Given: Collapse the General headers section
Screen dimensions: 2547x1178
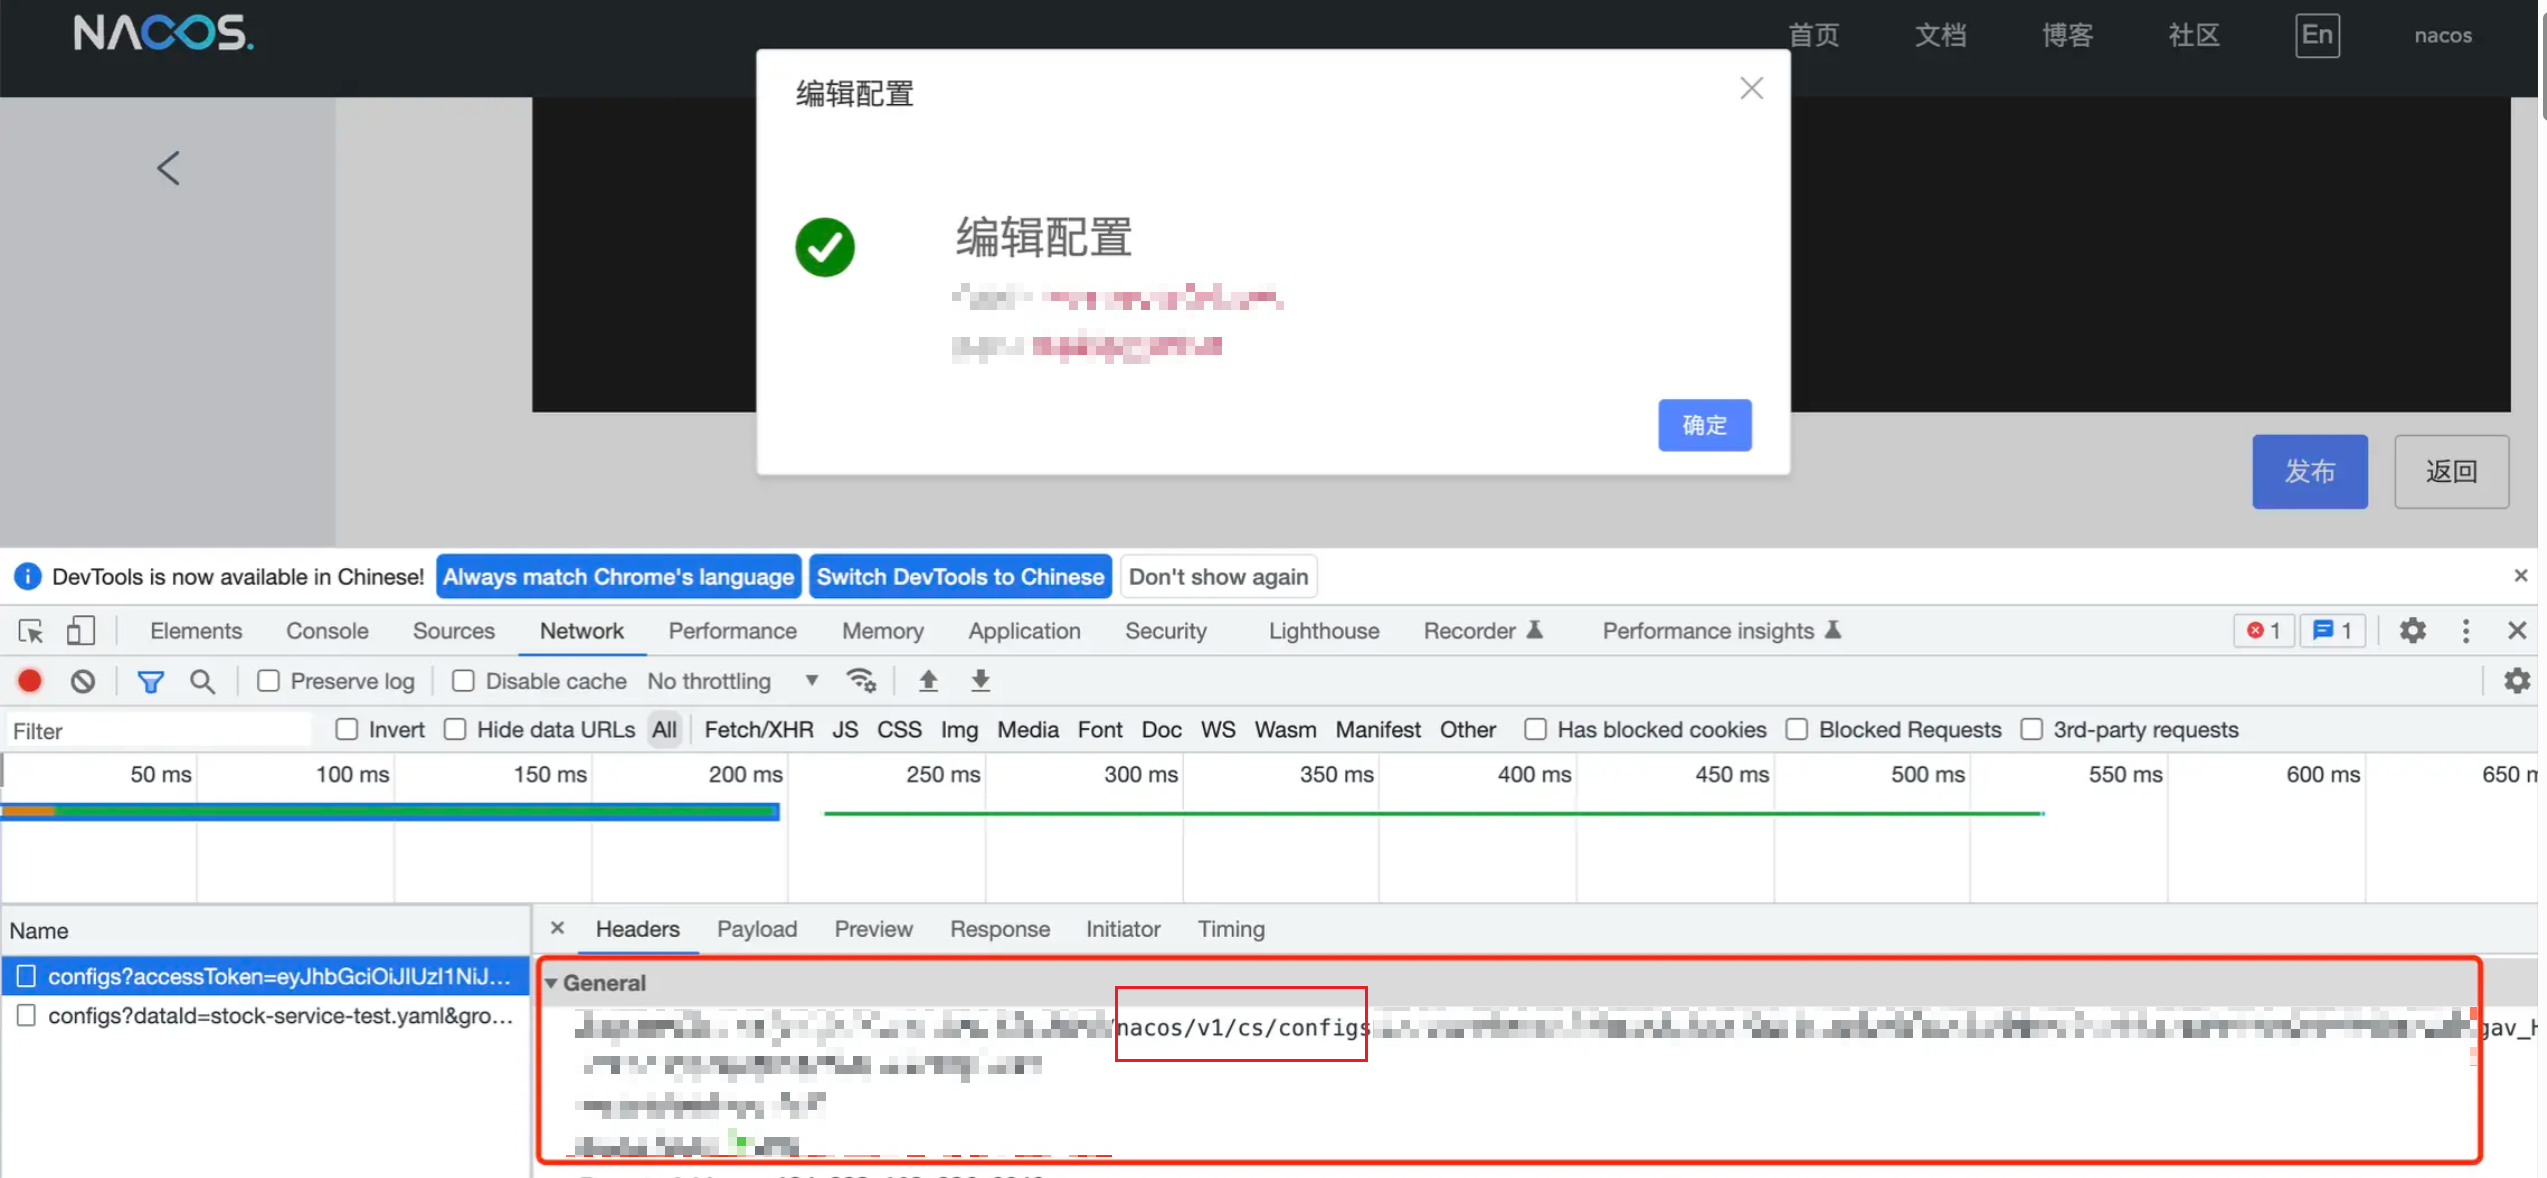Looking at the screenshot, I should 551,983.
